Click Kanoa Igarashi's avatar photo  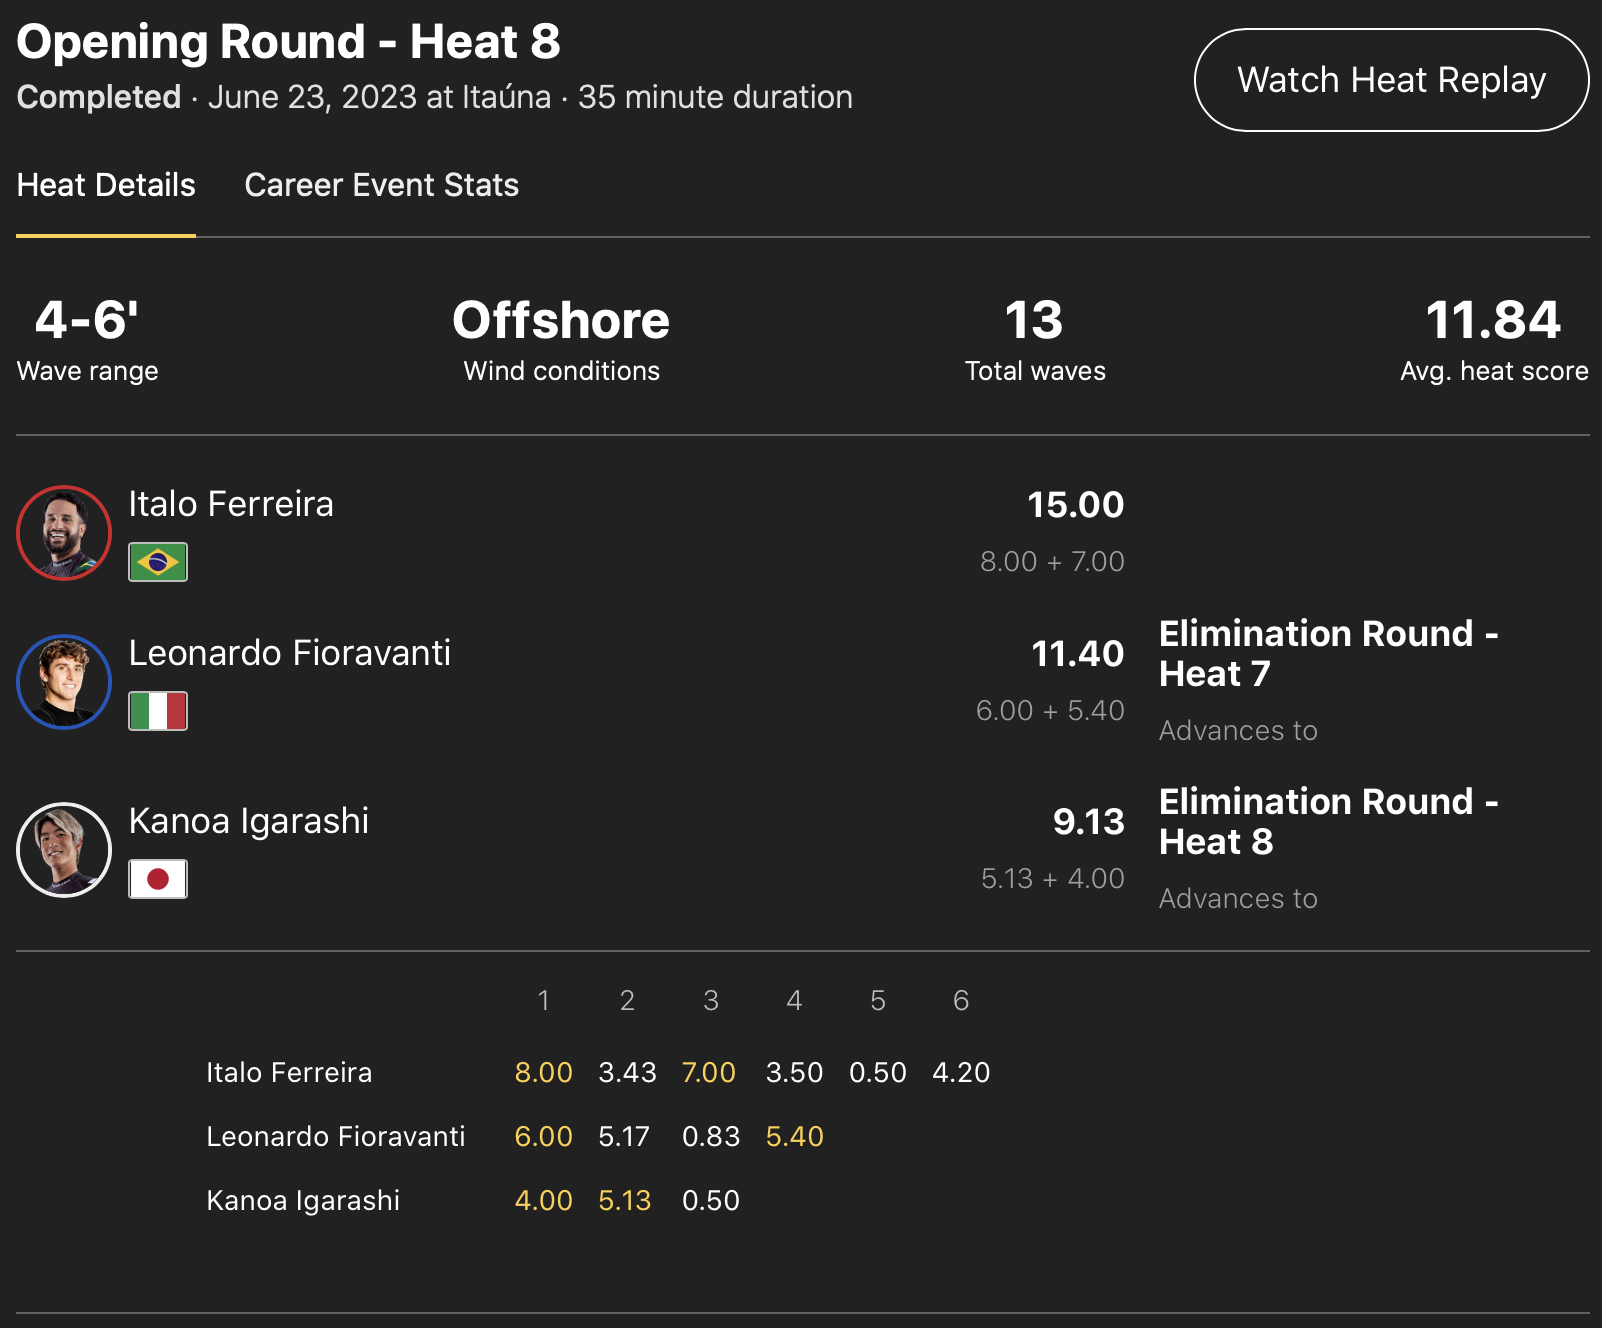tap(64, 850)
